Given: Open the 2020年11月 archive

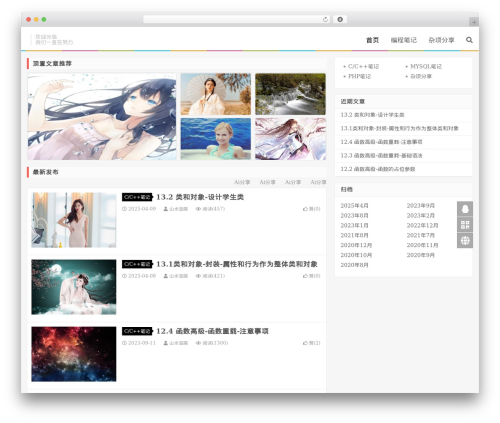Looking at the screenshot, I should [422, 245].
